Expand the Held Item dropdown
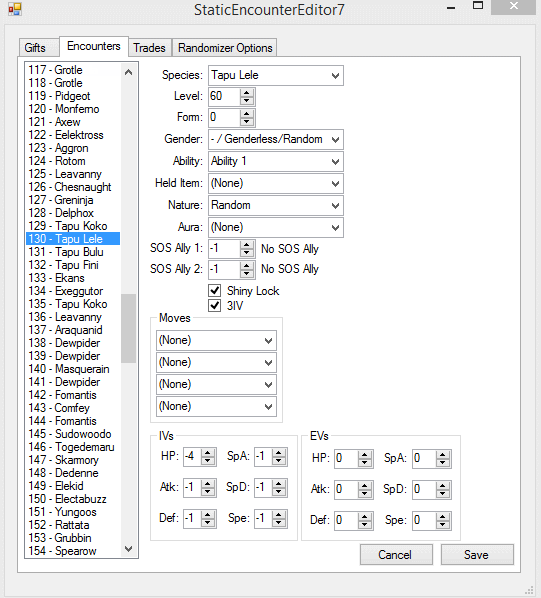This screenshot has width=541, height=598. tap(276, 184)
